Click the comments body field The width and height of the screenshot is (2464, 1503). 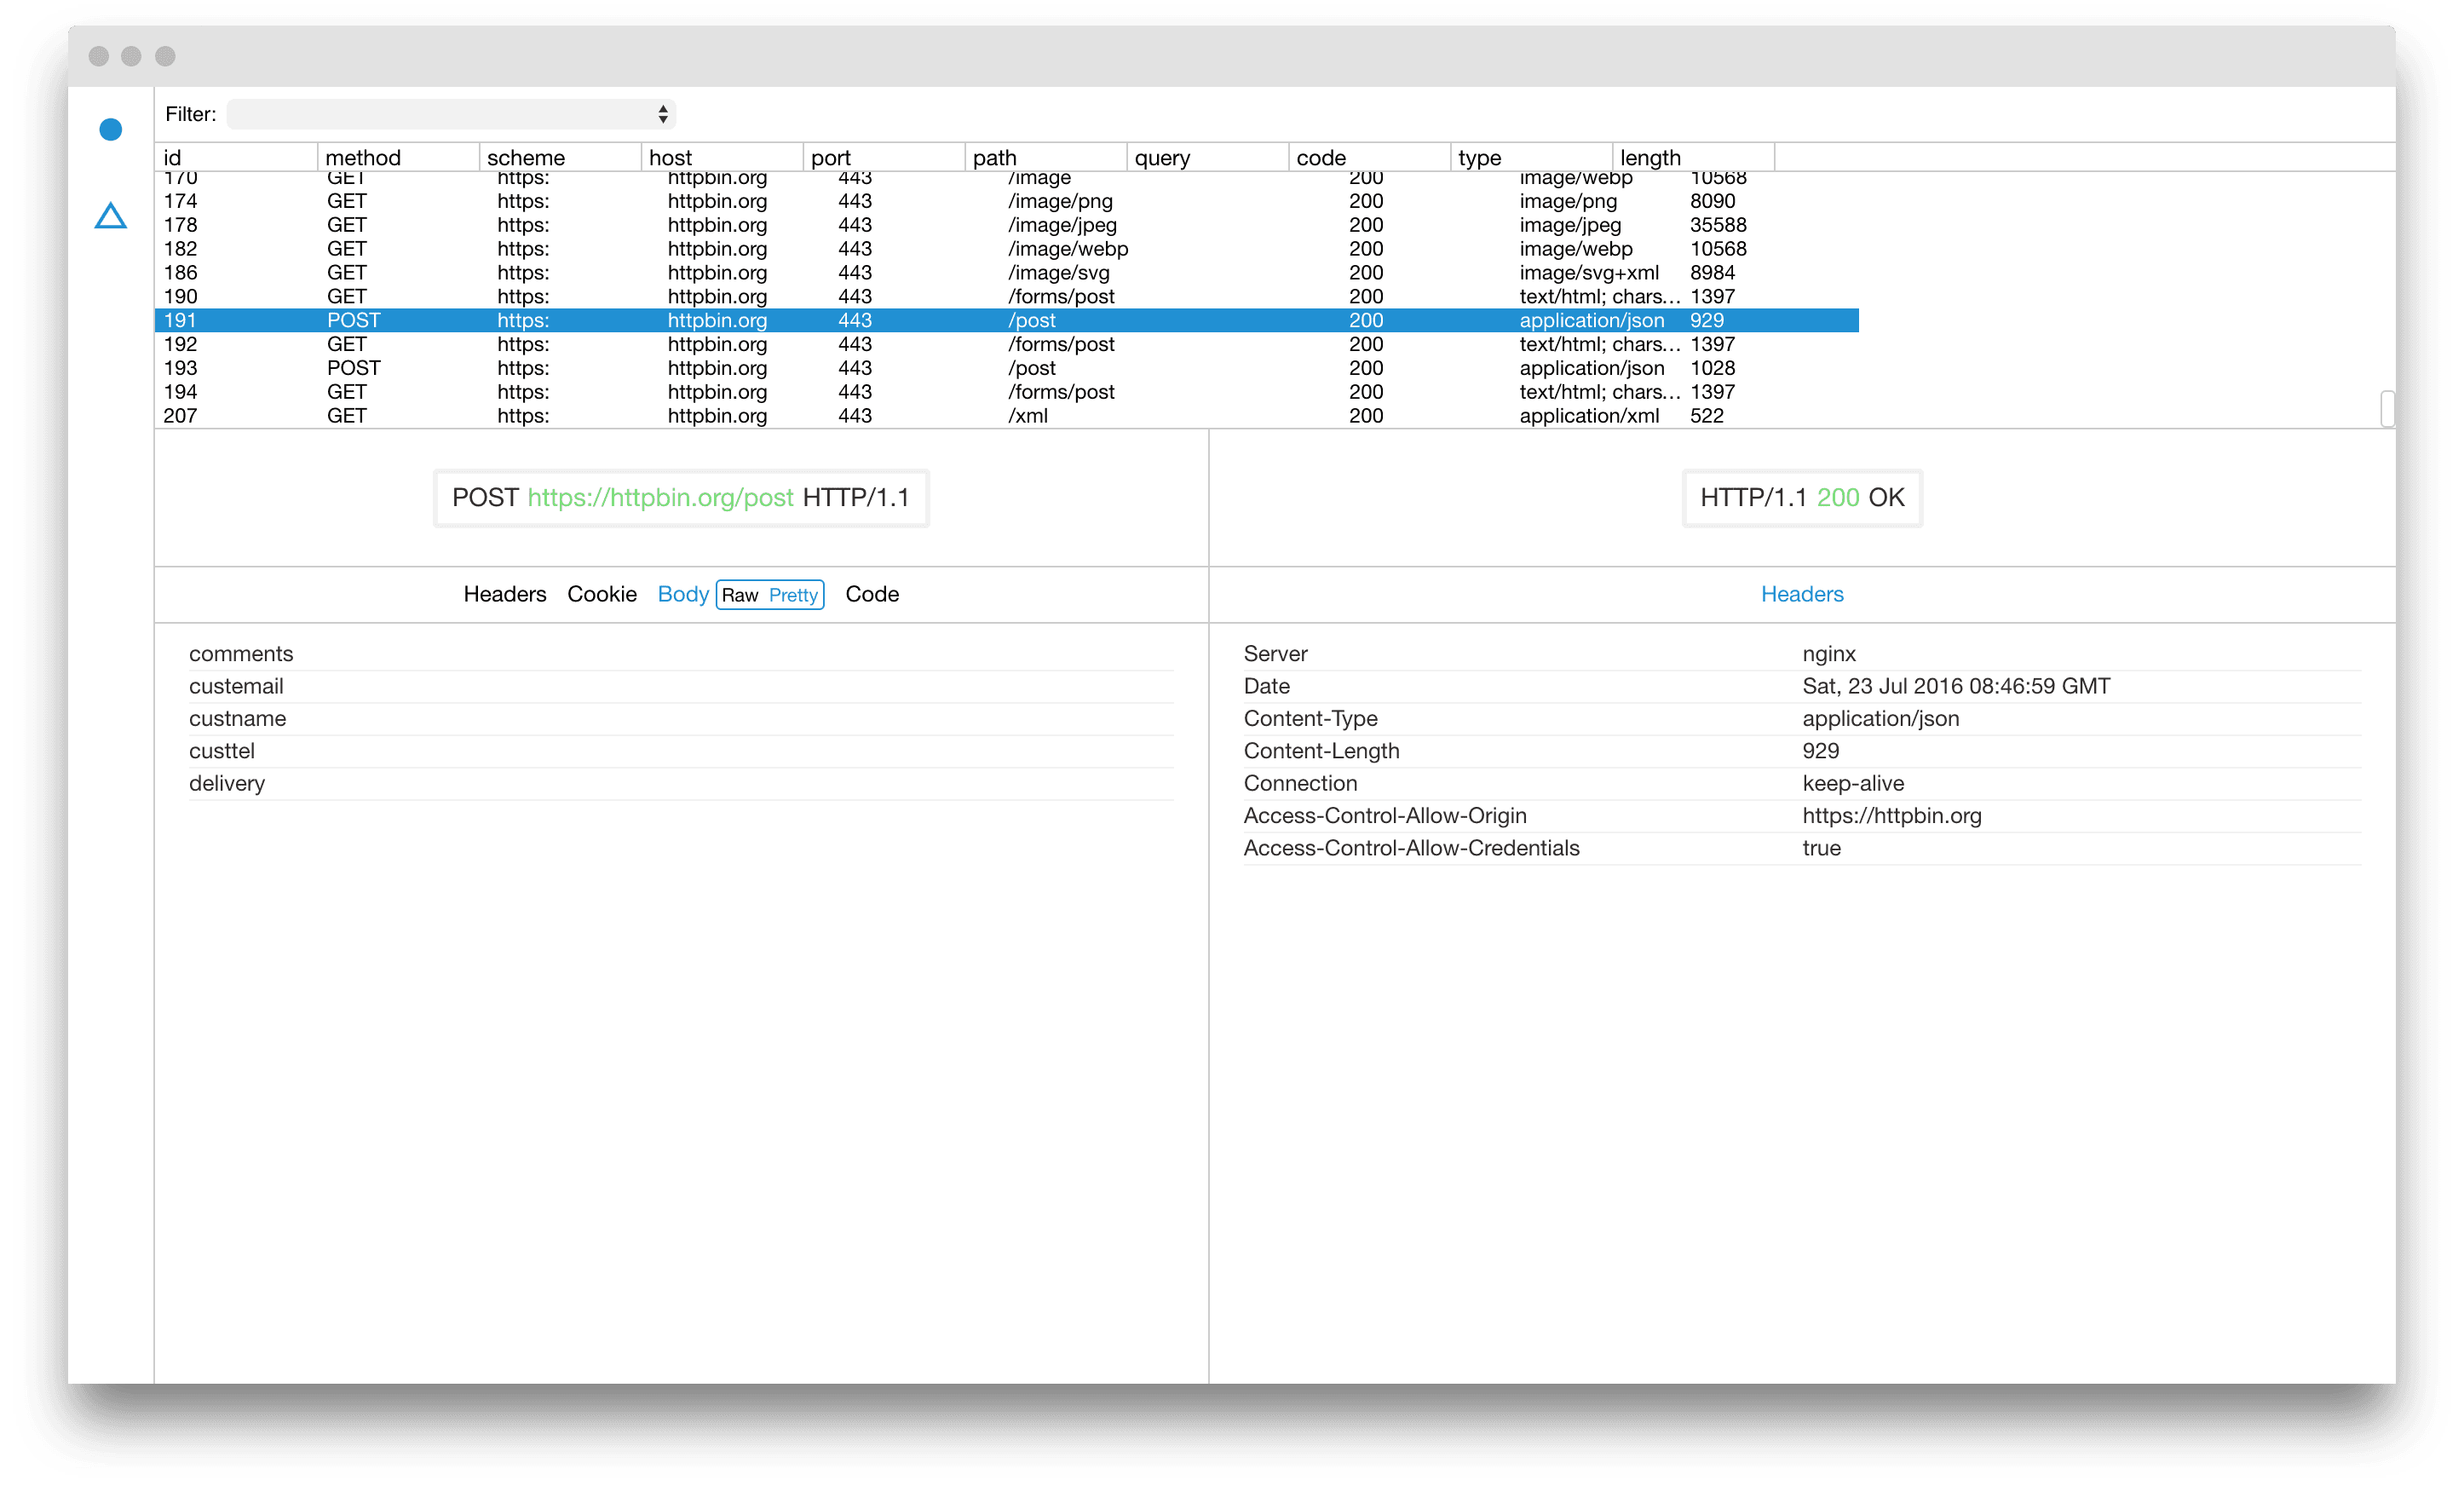coord(681,654)
